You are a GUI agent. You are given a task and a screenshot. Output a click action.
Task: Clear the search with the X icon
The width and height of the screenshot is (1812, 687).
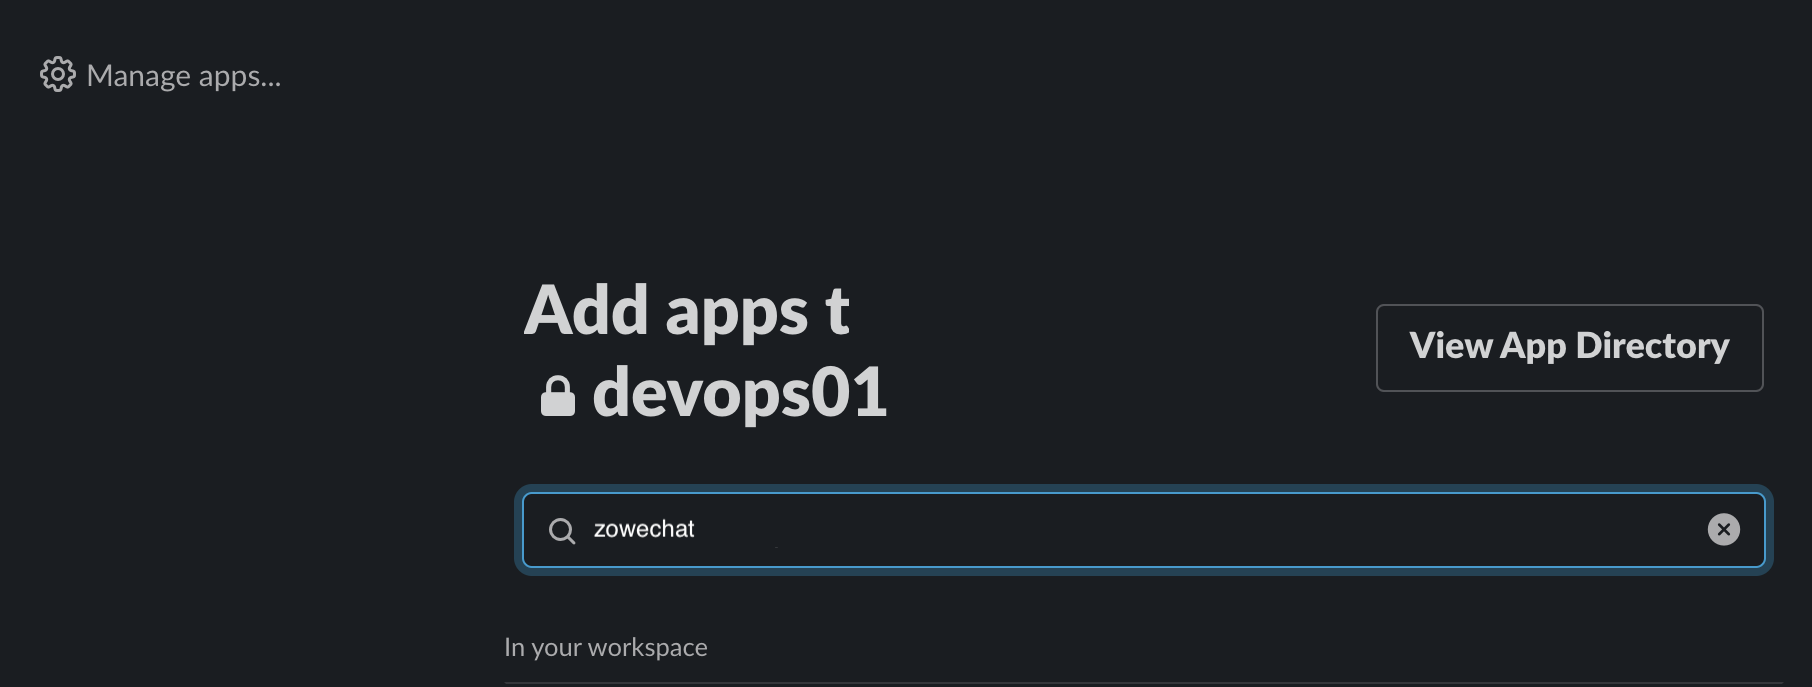coord(1723,529)
